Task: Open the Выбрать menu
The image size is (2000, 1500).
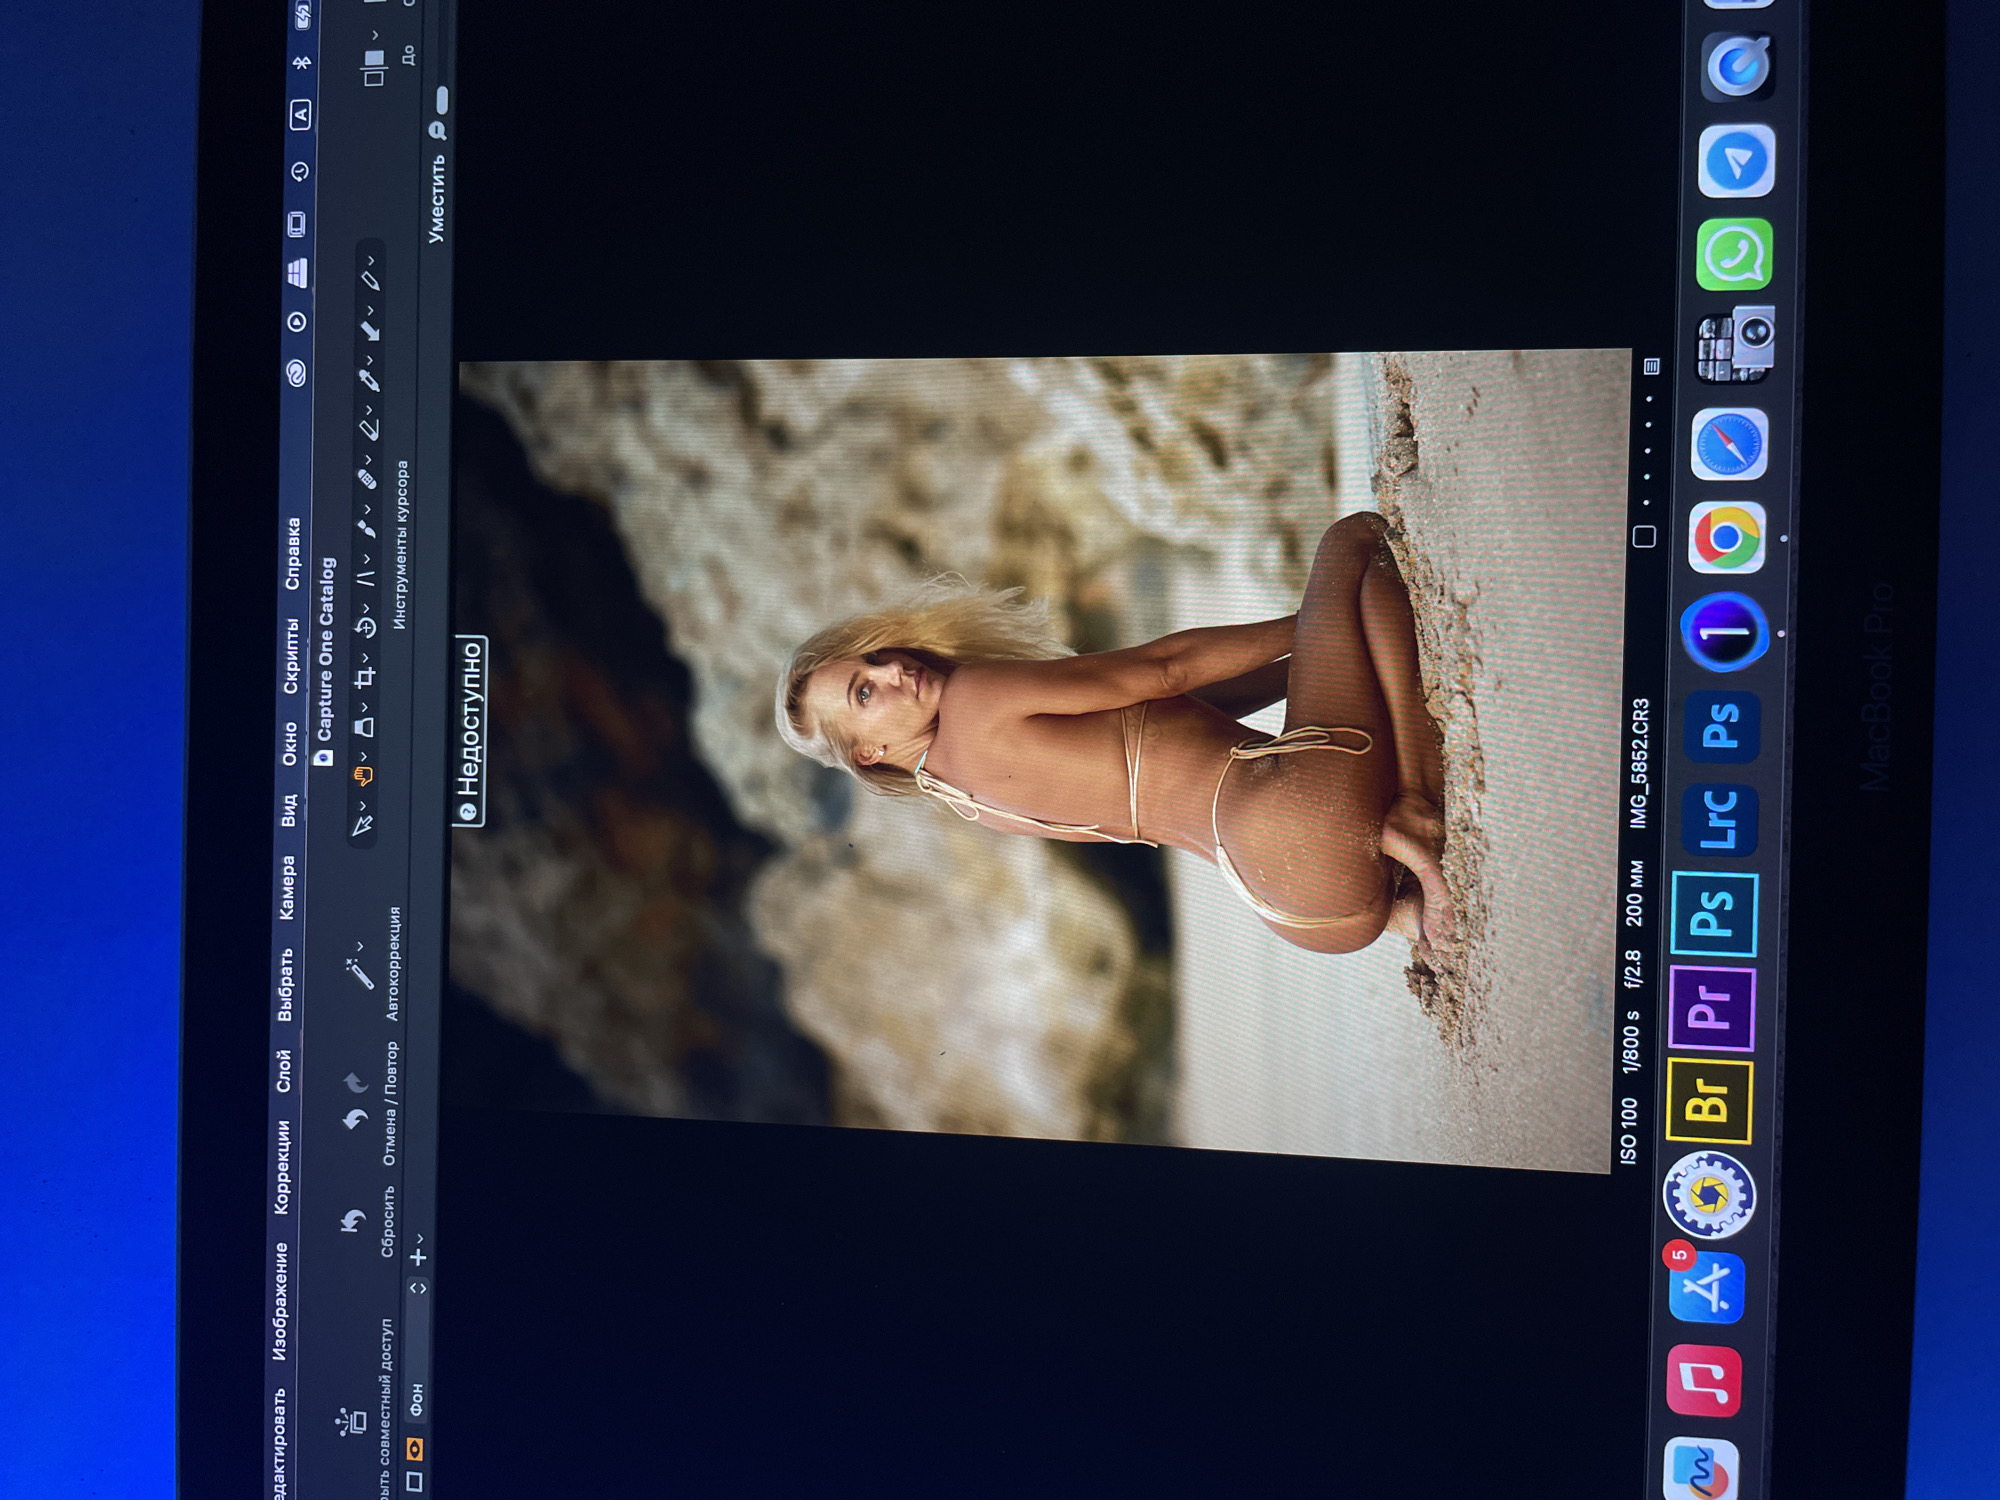Action: 285,984
